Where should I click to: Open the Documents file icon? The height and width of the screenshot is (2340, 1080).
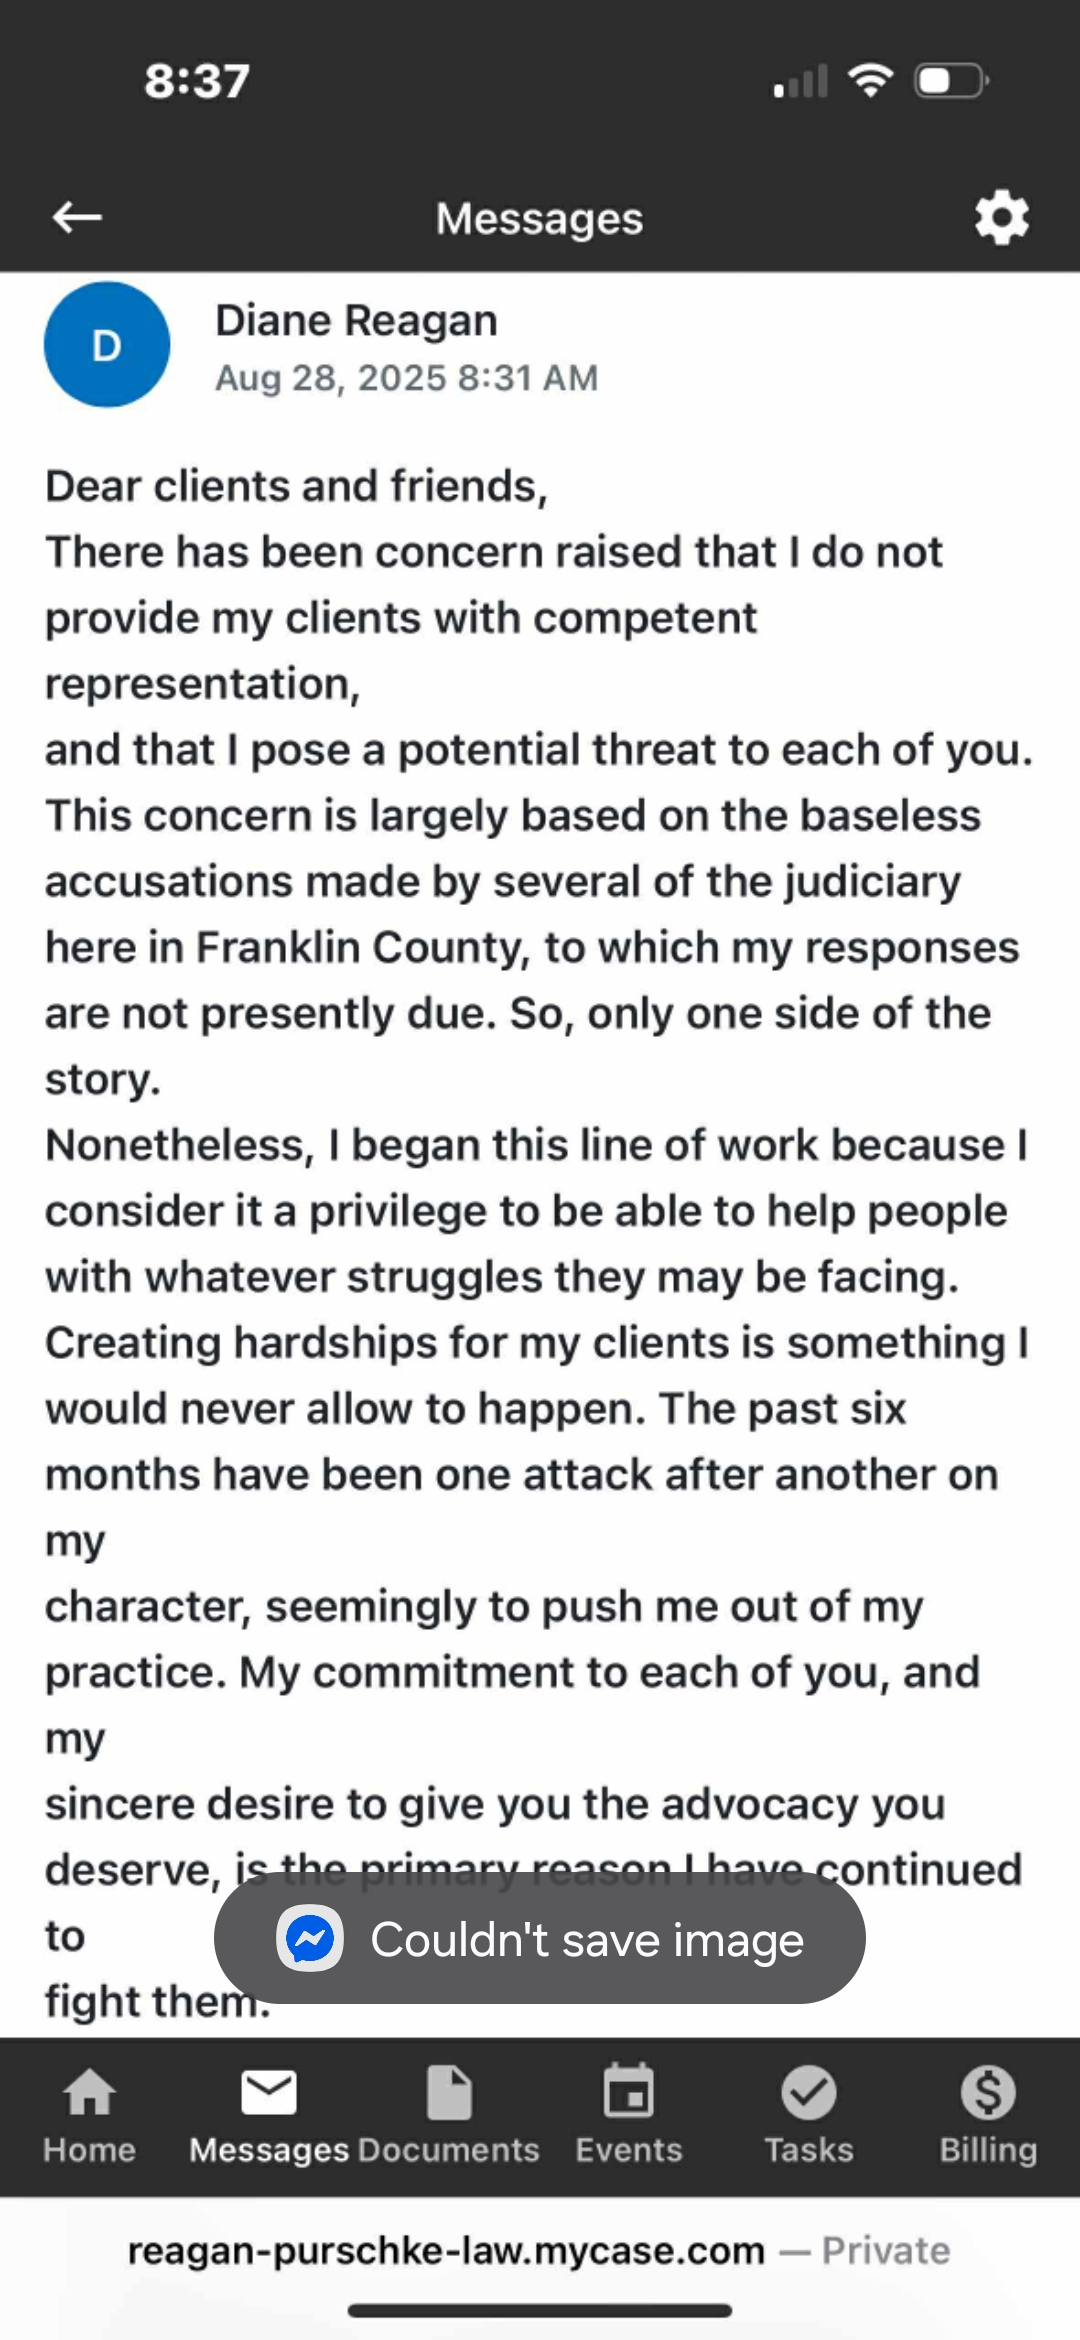tap(449, 2092)
